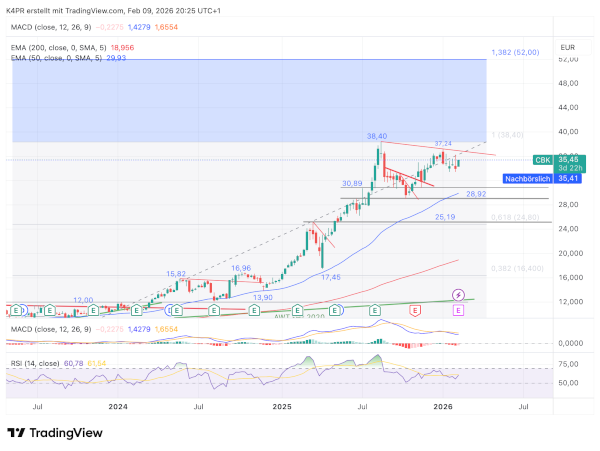Image resolution: width=600 pixels, height=451 pixels.
Task: Click the 17,45 low price label
Action: (x=330, y=277)
